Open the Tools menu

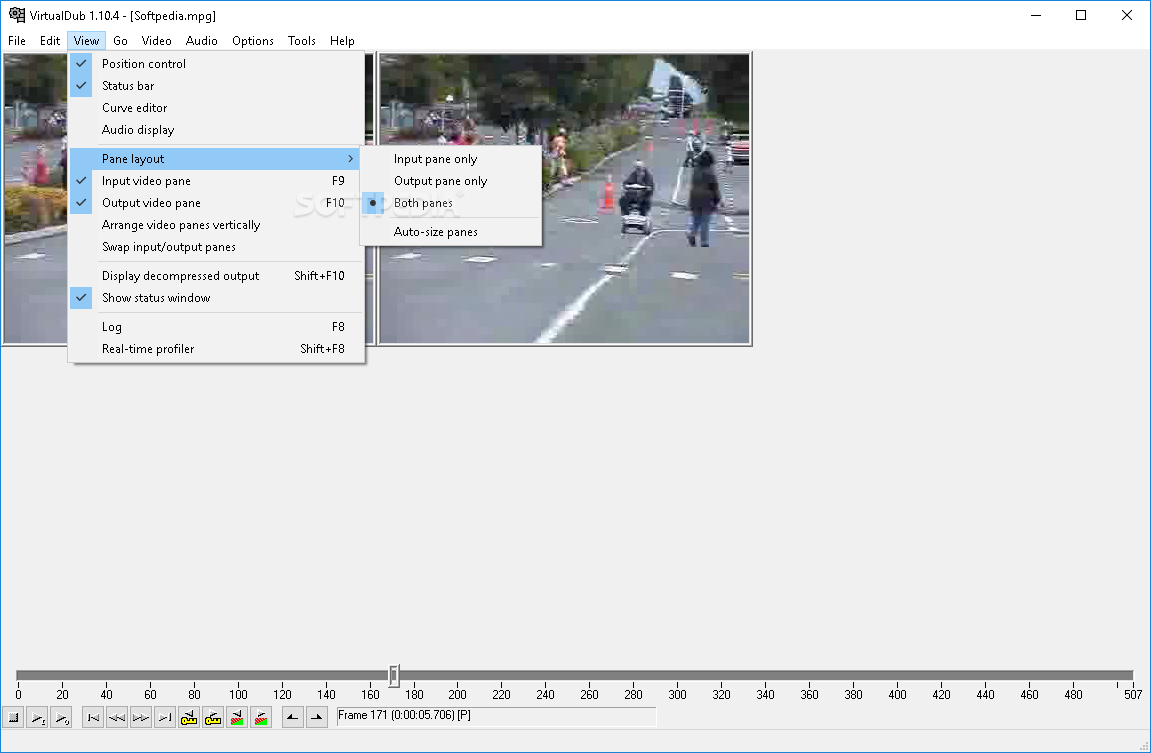[302, 41]
